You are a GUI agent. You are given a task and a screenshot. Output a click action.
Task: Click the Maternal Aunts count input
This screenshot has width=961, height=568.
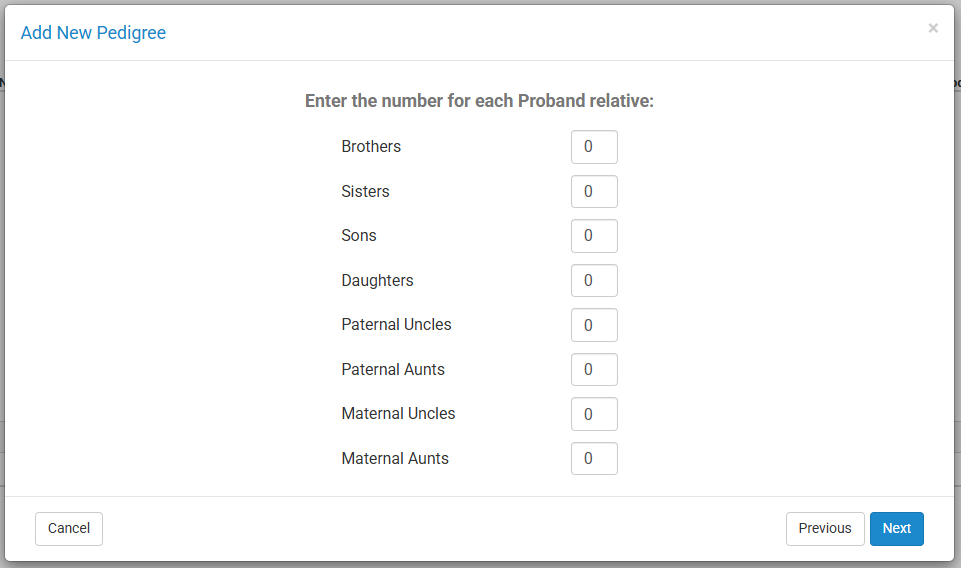click(594, 458)
